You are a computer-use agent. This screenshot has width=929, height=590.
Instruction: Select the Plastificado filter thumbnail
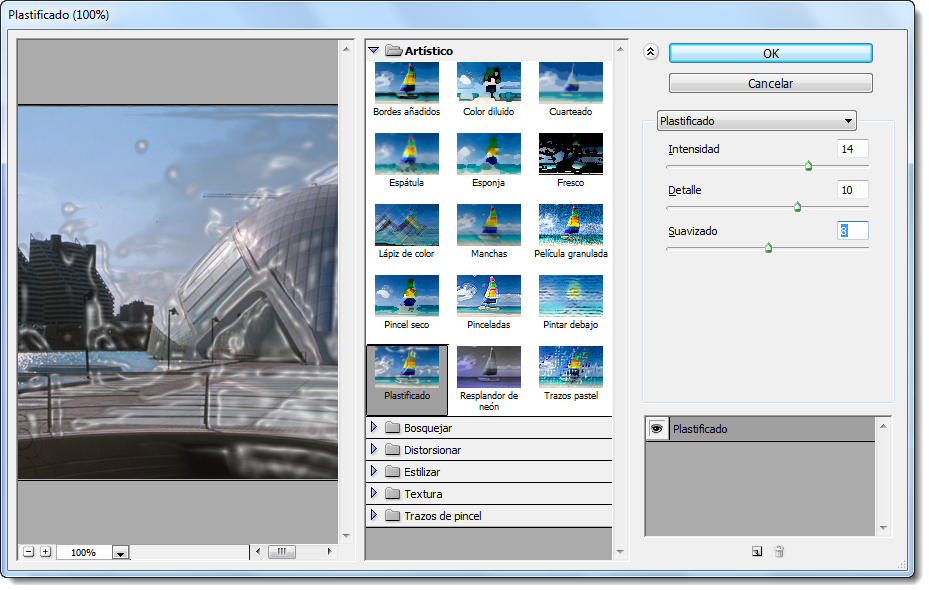tap(406, 367)
